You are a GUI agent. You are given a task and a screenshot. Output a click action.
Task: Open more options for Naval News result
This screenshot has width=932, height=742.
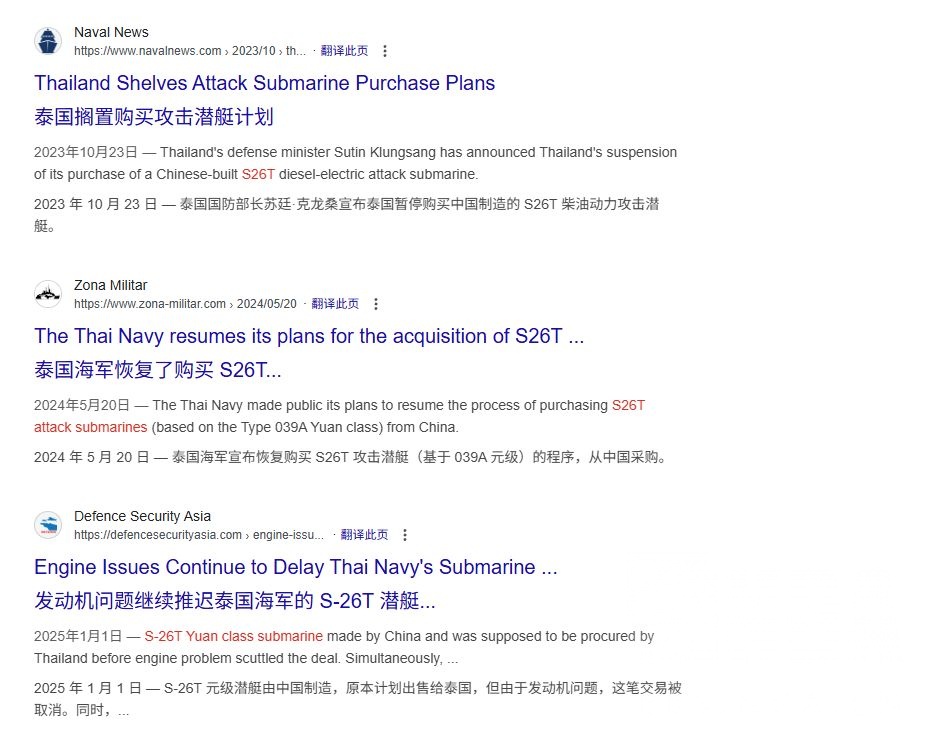pos(385,51)
